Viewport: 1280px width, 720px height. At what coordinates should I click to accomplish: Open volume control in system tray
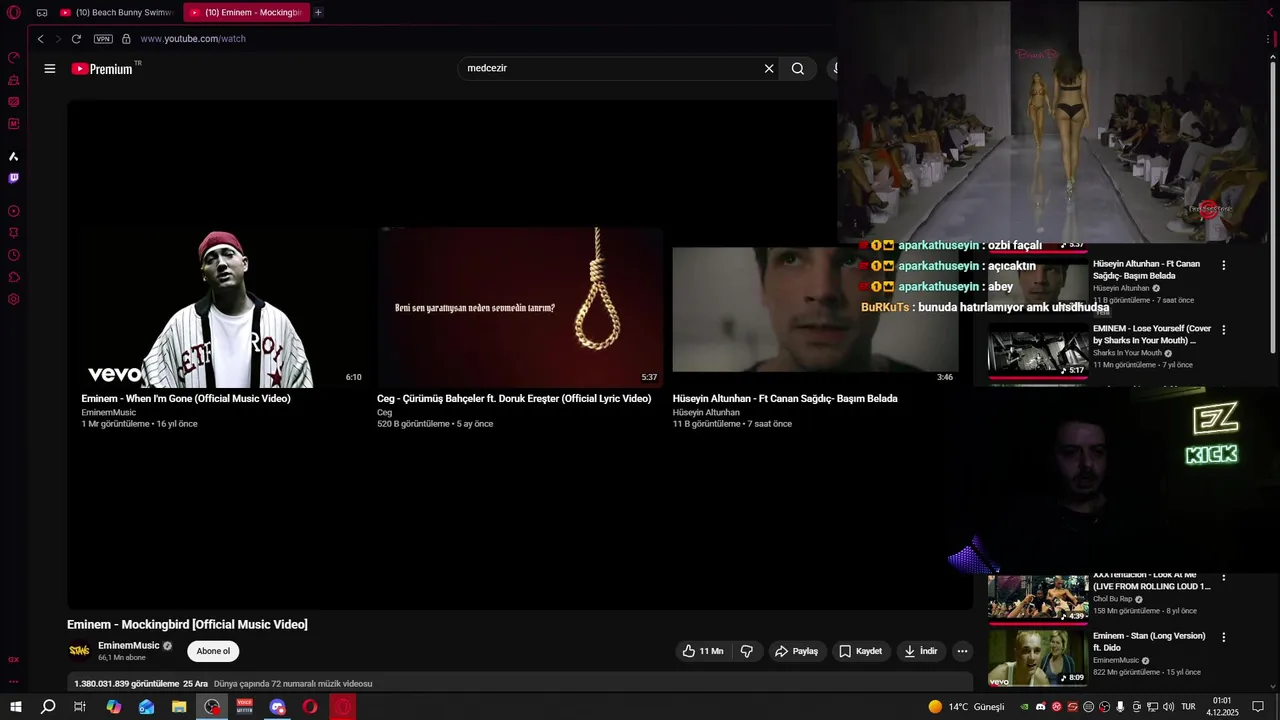pyautogui.click(x=1168, y=707)
